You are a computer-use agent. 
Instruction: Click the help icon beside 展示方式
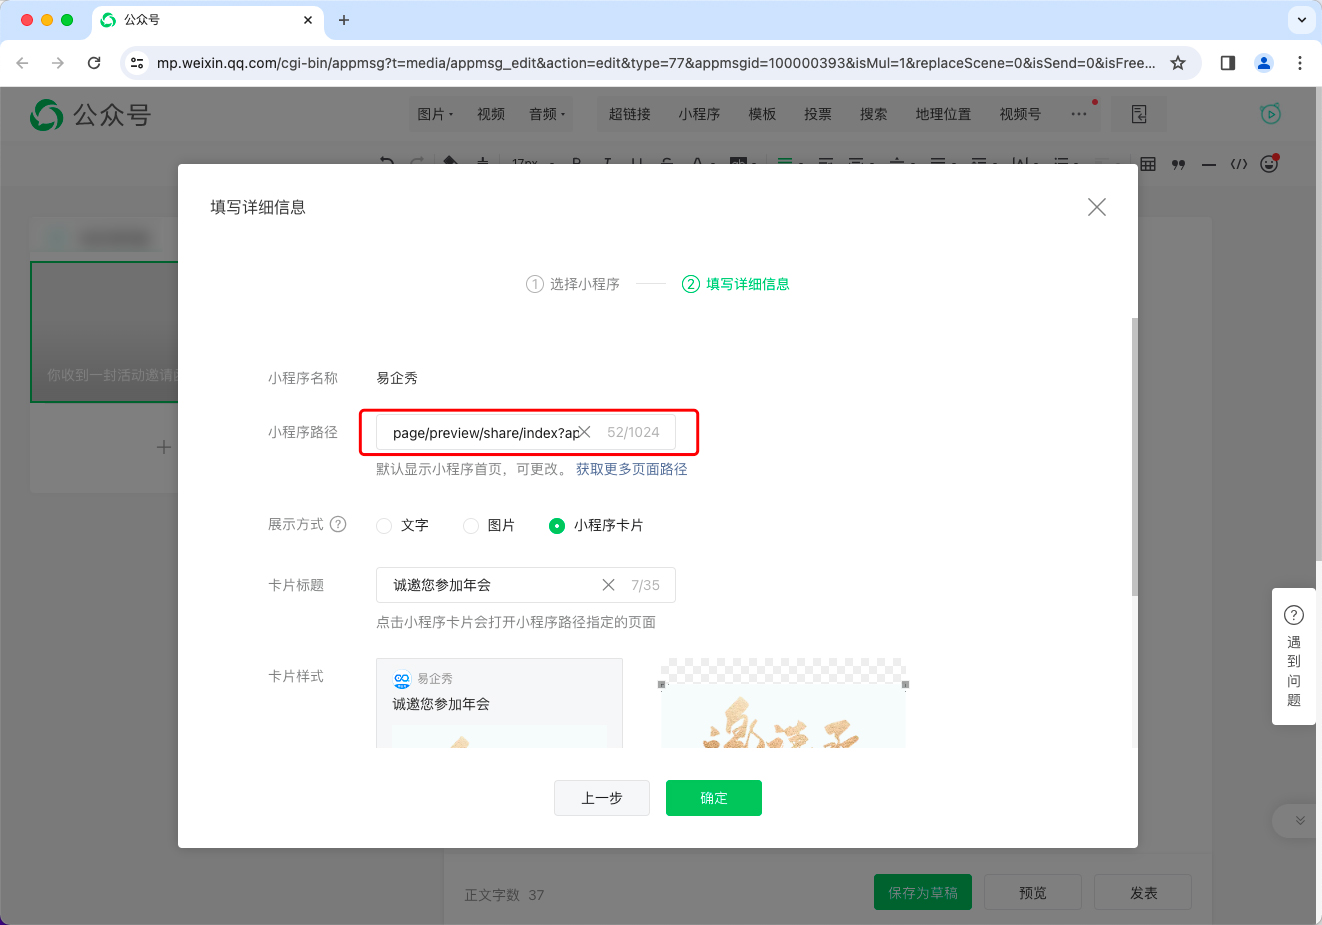coord(338,524)
